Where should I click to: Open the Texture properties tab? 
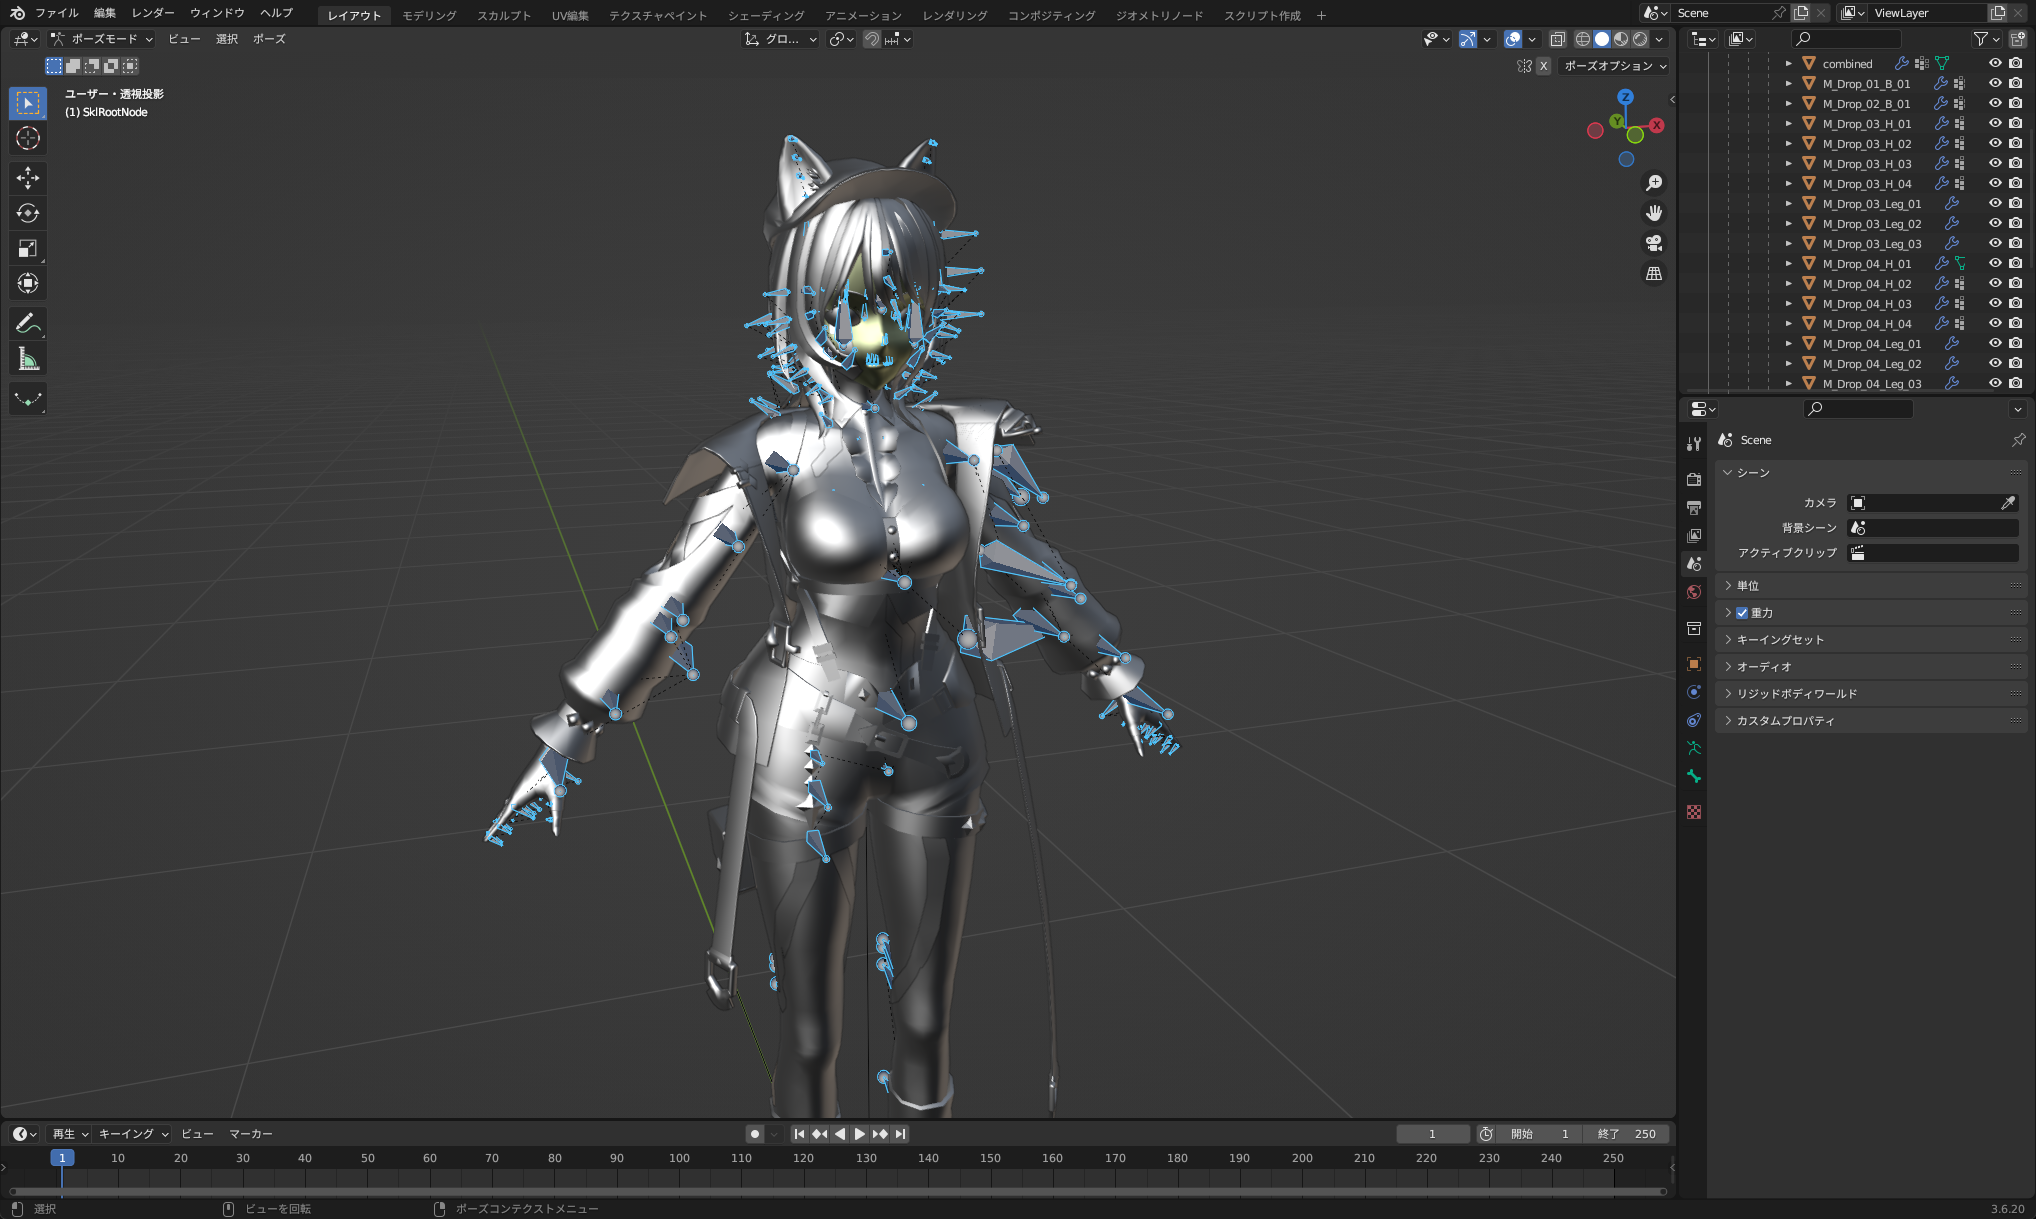(1694, 812)
